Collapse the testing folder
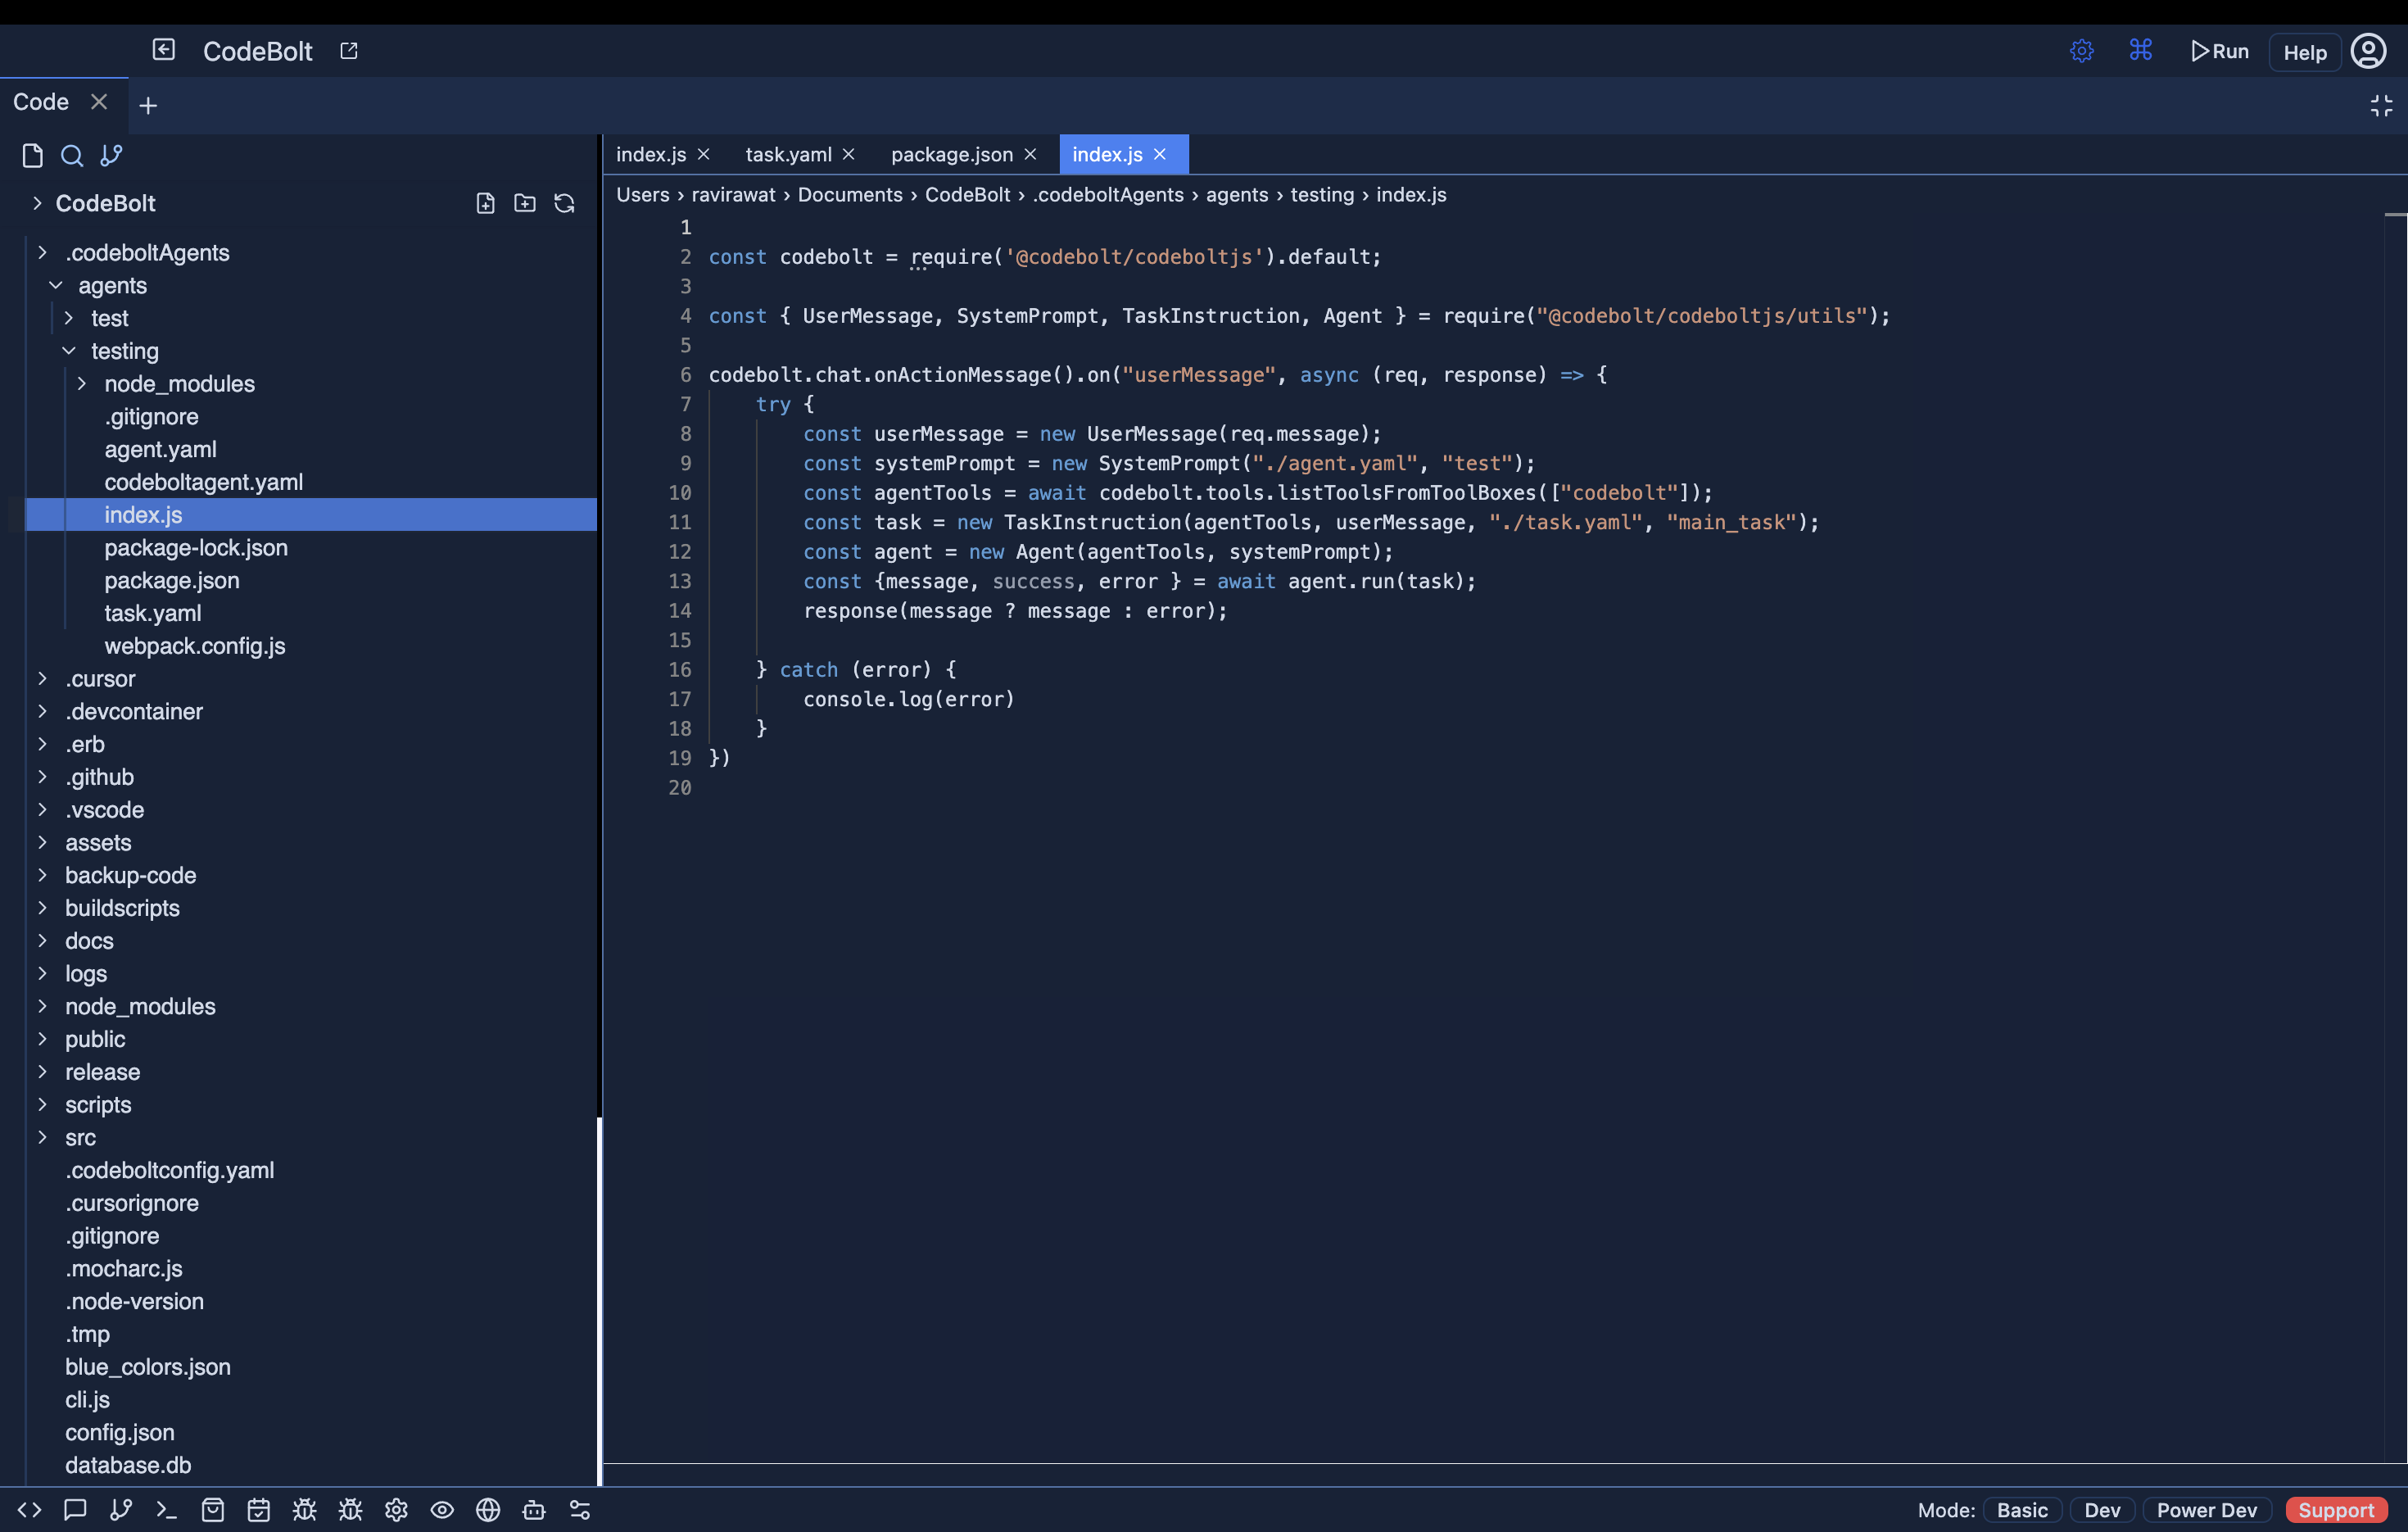Viewport: 2408px width, 1532px height. point(69,351)
